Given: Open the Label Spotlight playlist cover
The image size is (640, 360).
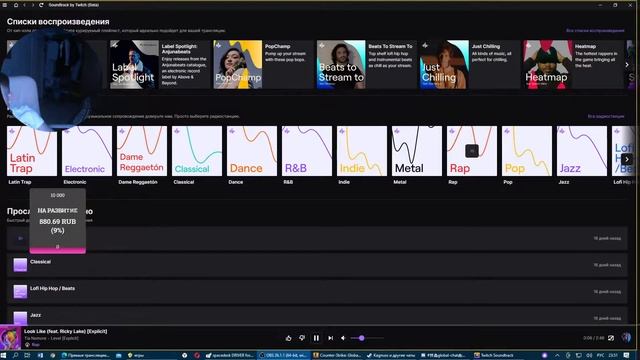Looking at the screenshot, I should 134,64.
